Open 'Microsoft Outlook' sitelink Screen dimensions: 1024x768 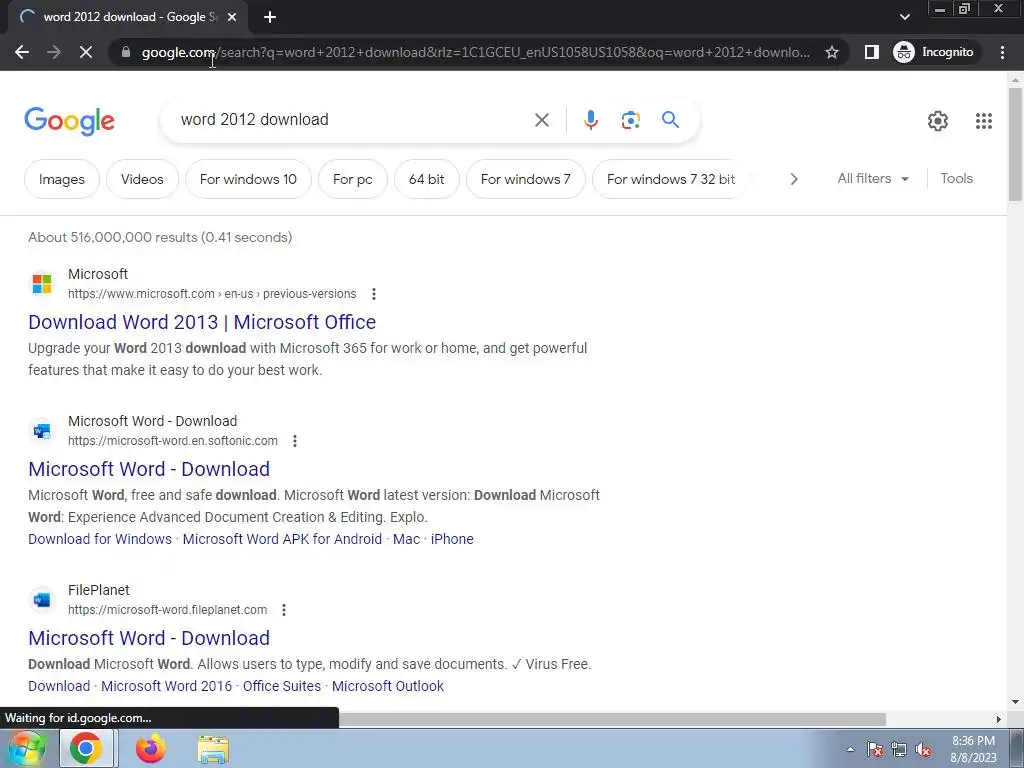tap(388, 686)
